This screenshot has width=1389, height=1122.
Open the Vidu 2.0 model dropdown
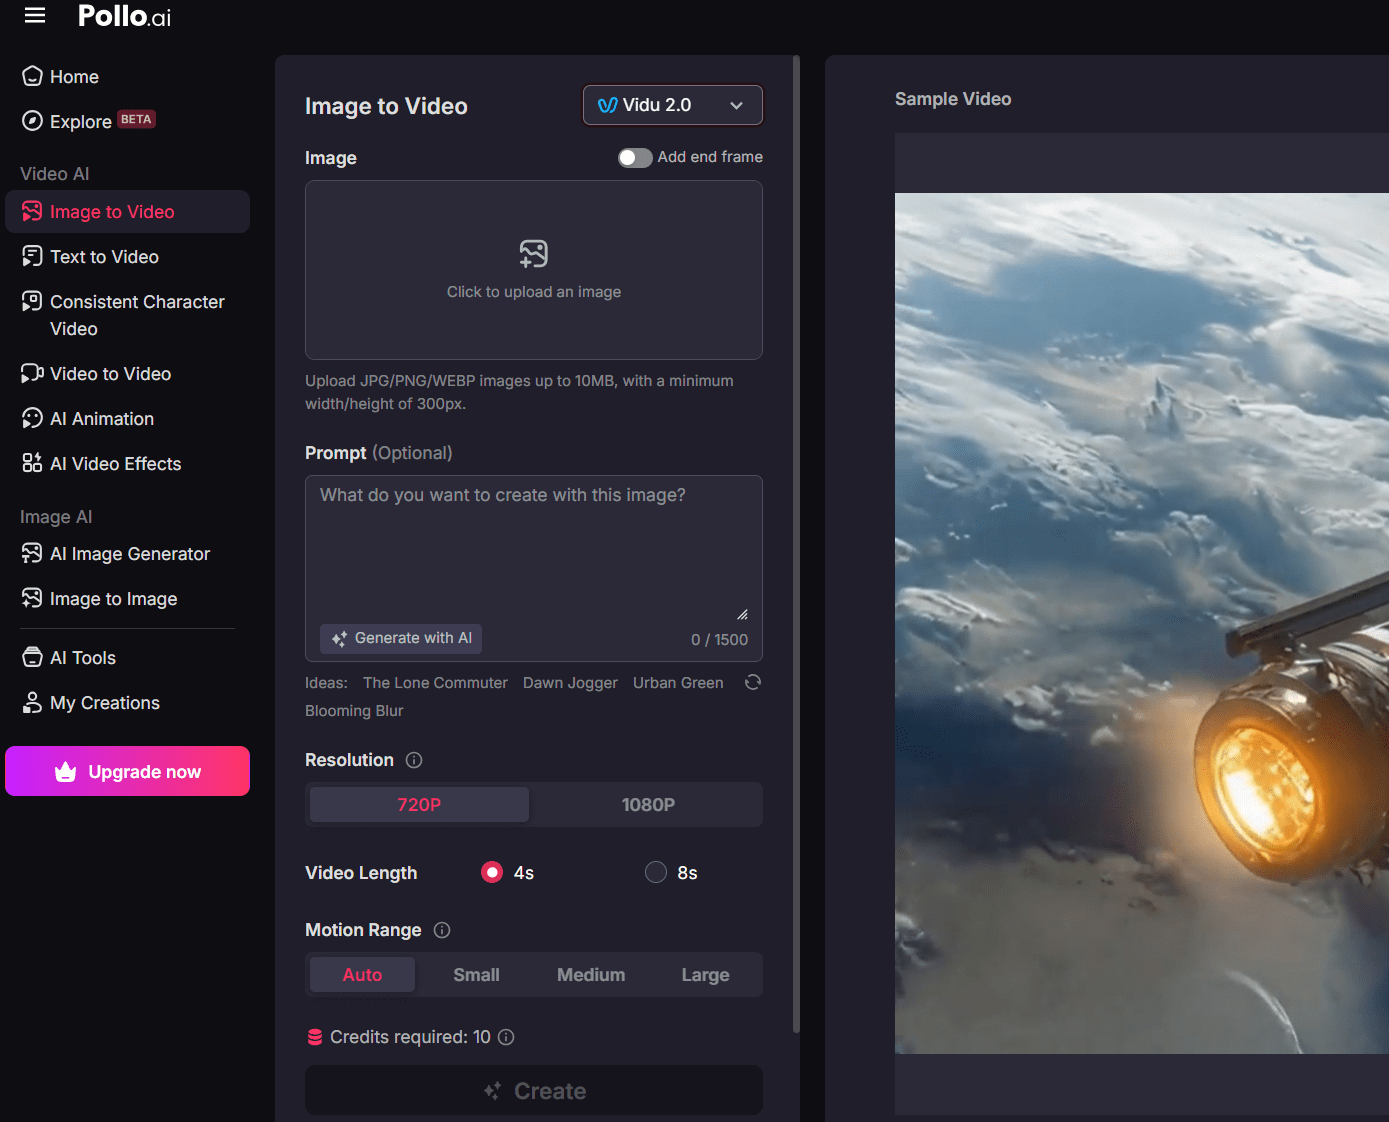coord(672,105)
